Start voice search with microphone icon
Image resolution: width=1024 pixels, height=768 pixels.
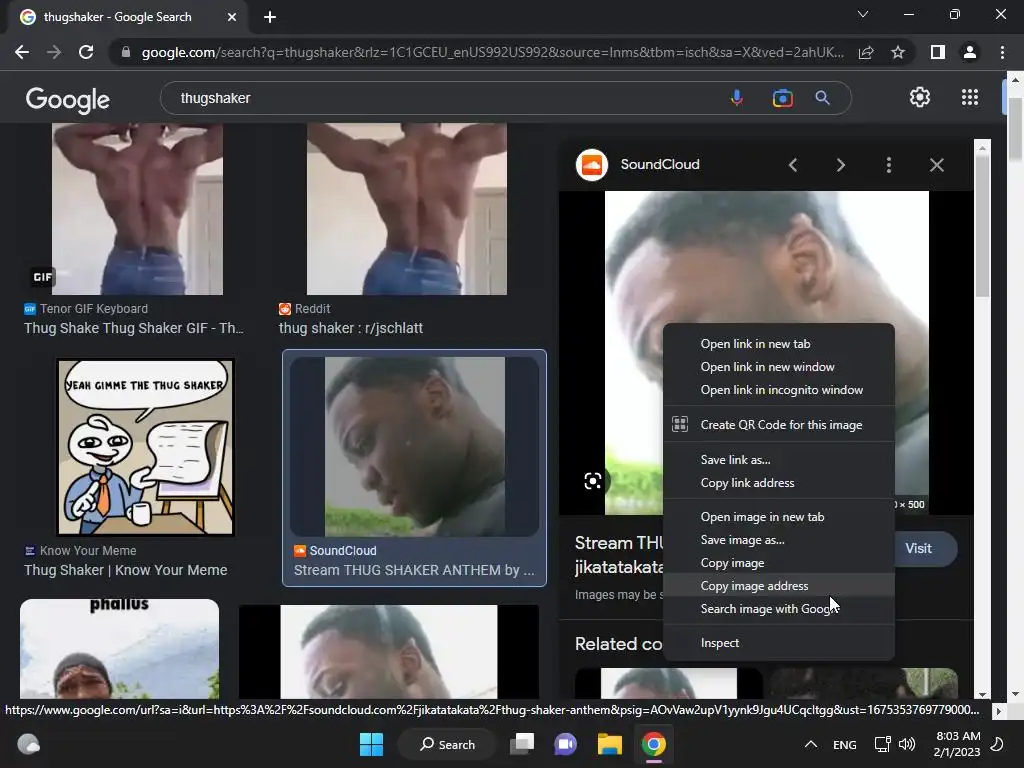click(x=737, y=98)
